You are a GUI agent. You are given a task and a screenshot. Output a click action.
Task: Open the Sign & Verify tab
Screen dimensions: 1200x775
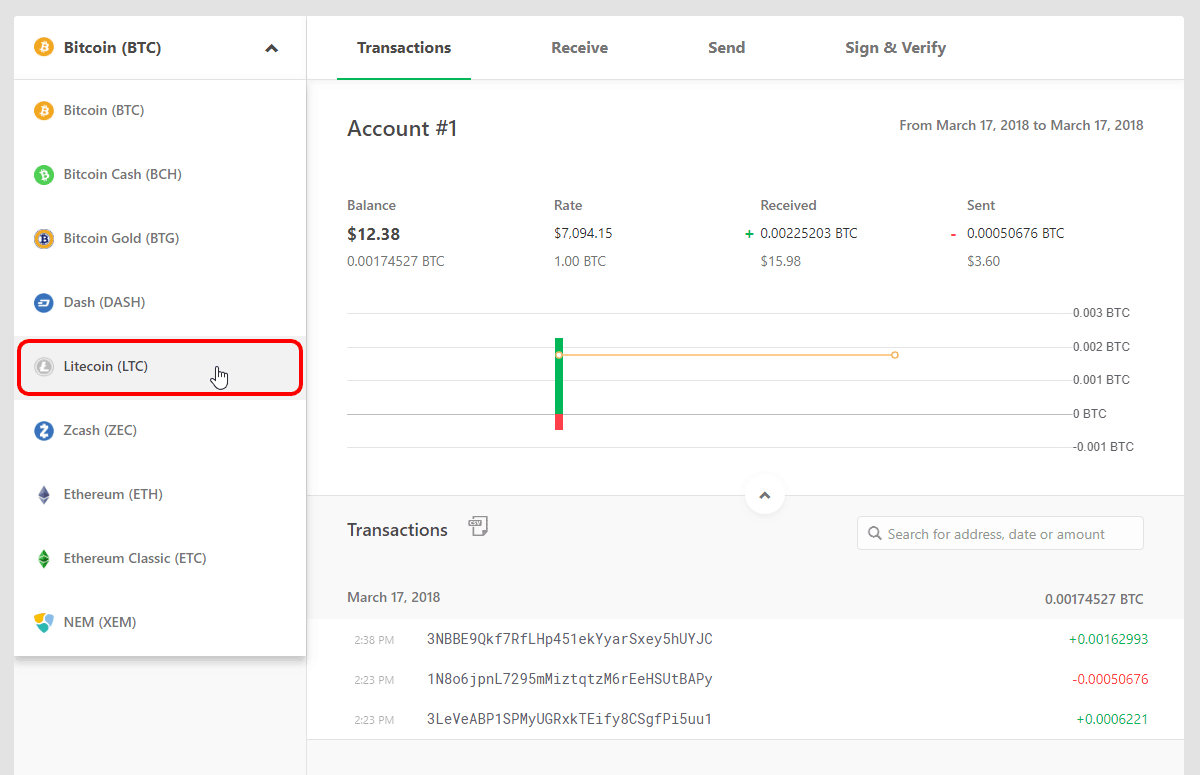point(896,48)
